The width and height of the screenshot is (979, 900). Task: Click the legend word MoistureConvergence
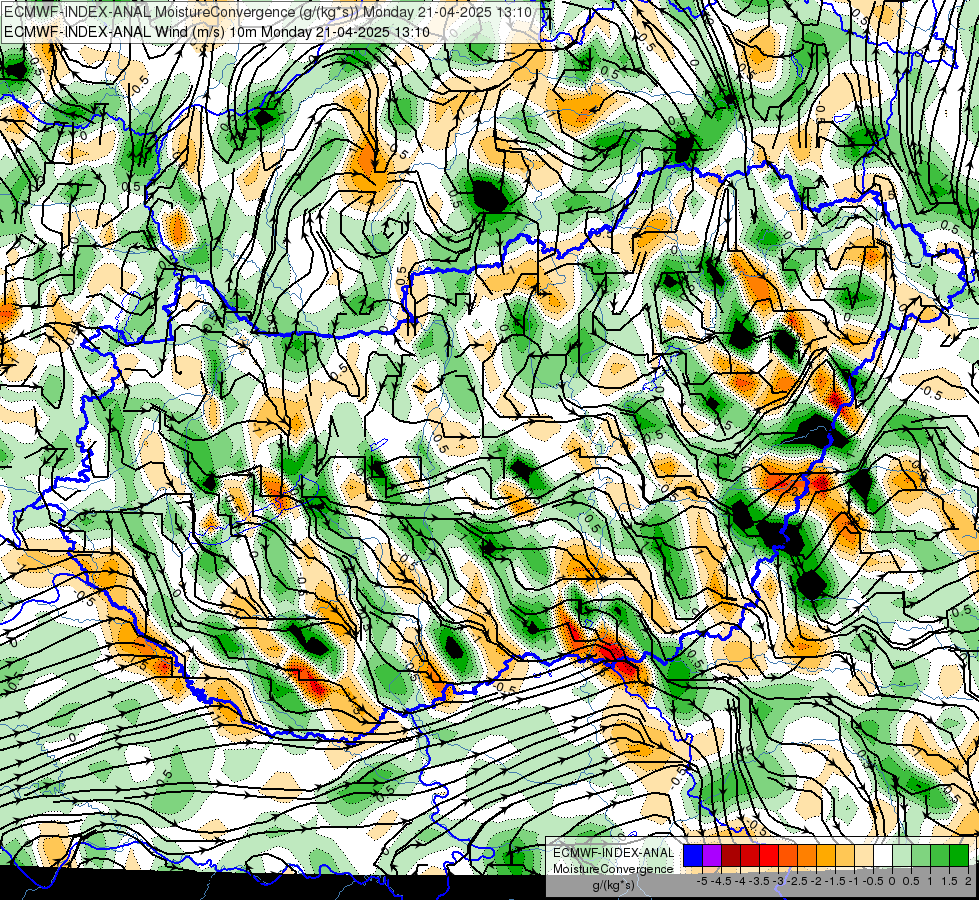point(614,869)
